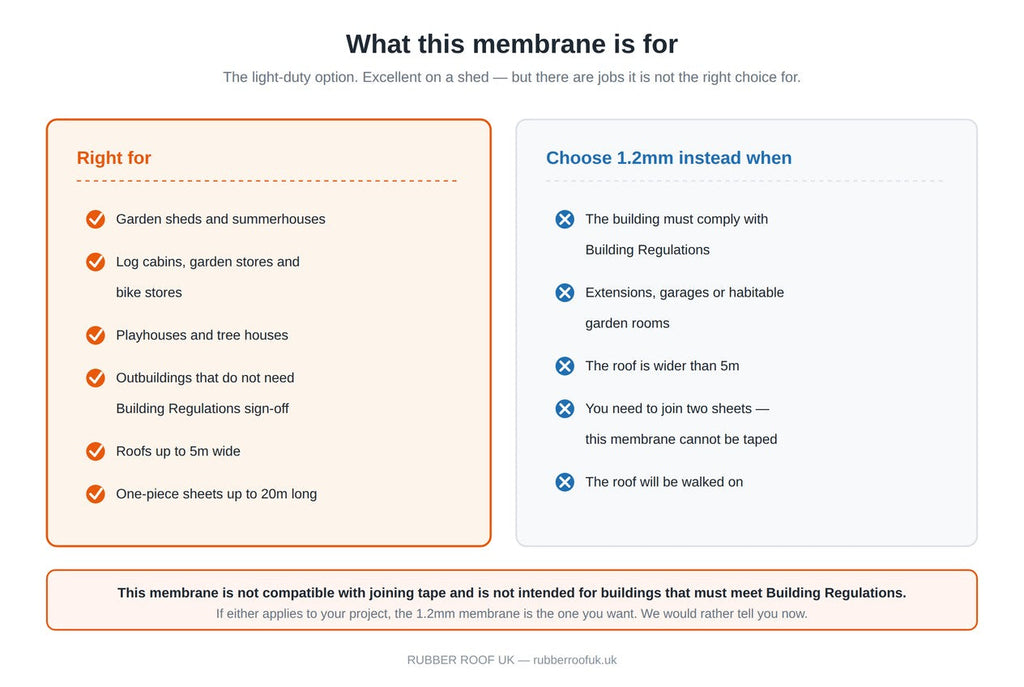Viewport: 1024px width, 687px height.
Task: Click the '1.2mm membrane is the one you want' note
Action: pyautogui.click(x=512, y=614)
